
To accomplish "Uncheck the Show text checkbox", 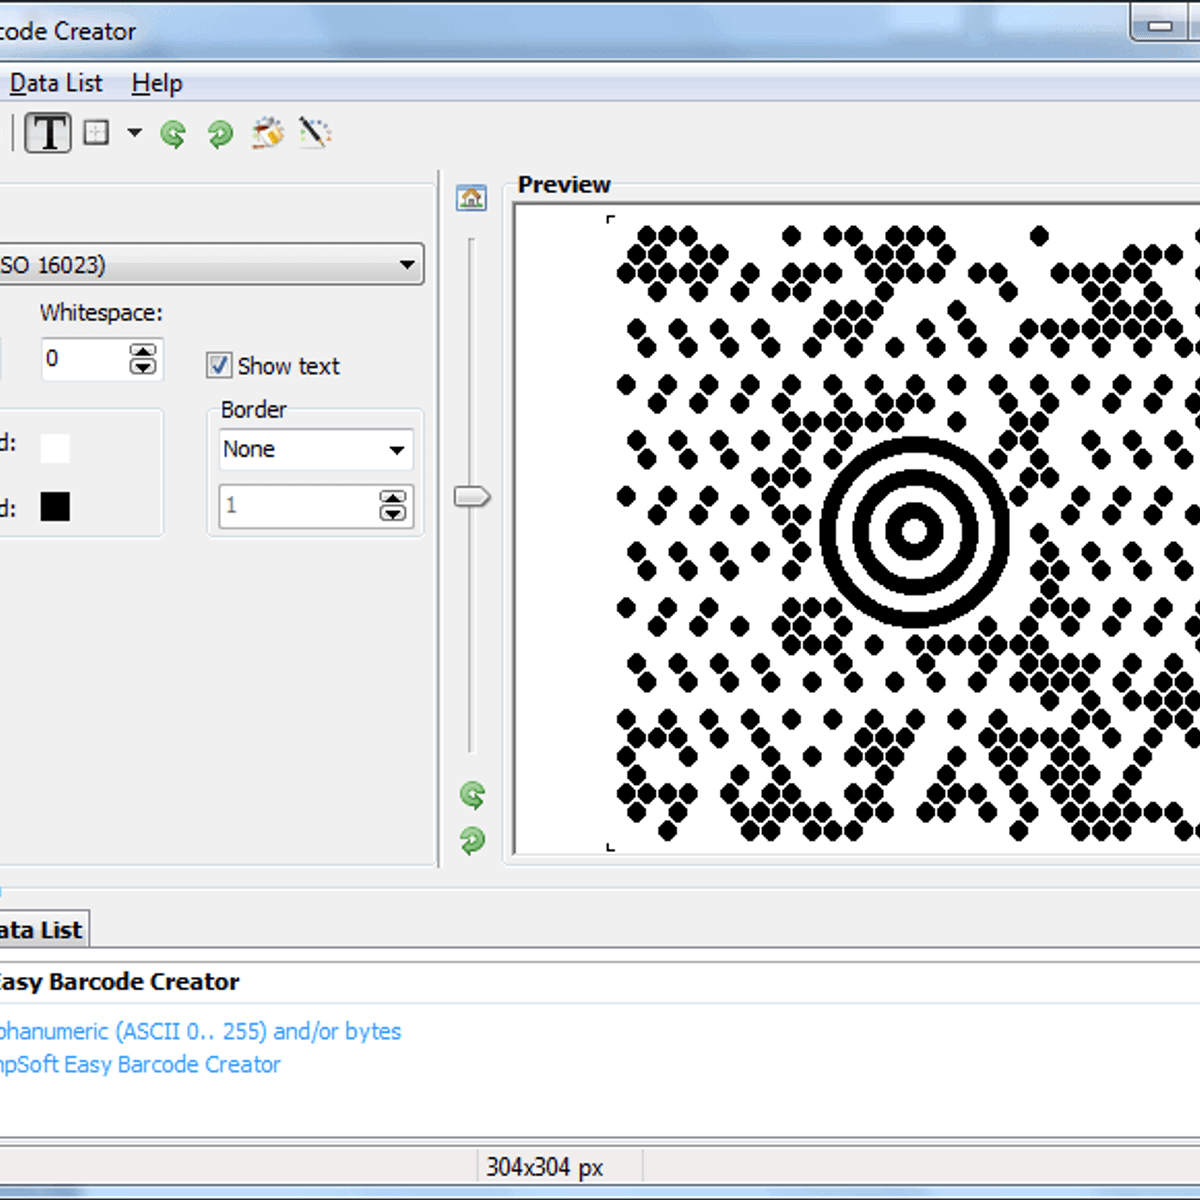I will pyautogui.click(x=219, y=365).
